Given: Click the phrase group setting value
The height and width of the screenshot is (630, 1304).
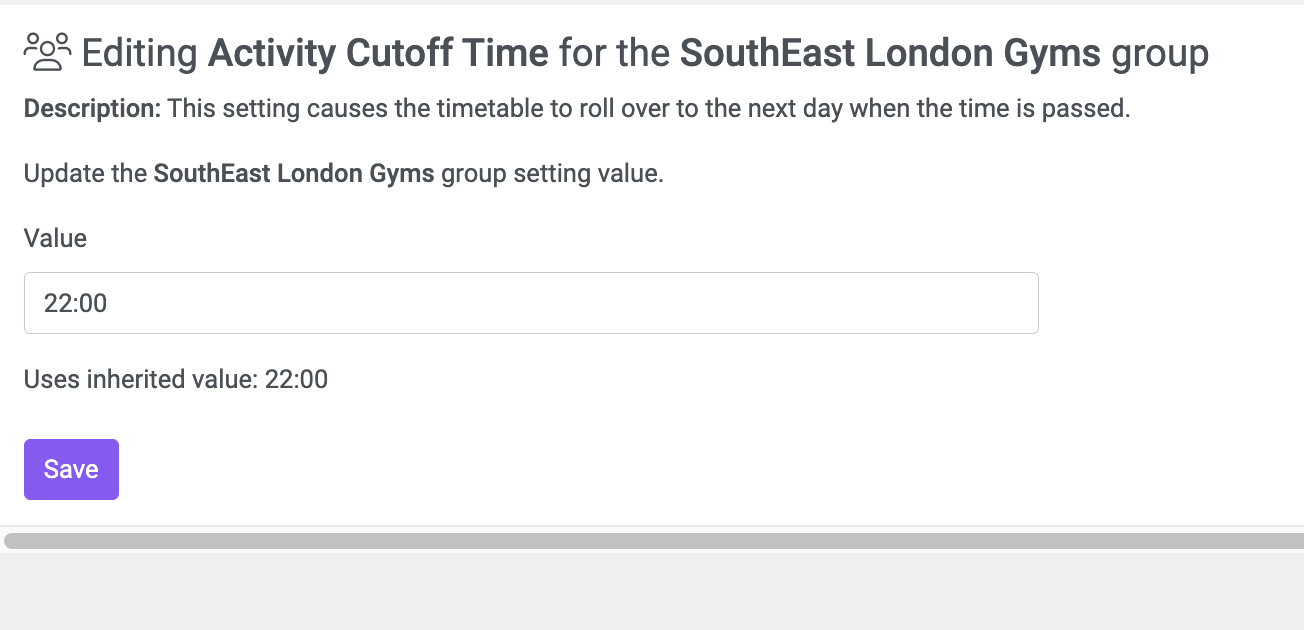Looking at the screenshot, I should pyautogui.click(x=552, y=173).
